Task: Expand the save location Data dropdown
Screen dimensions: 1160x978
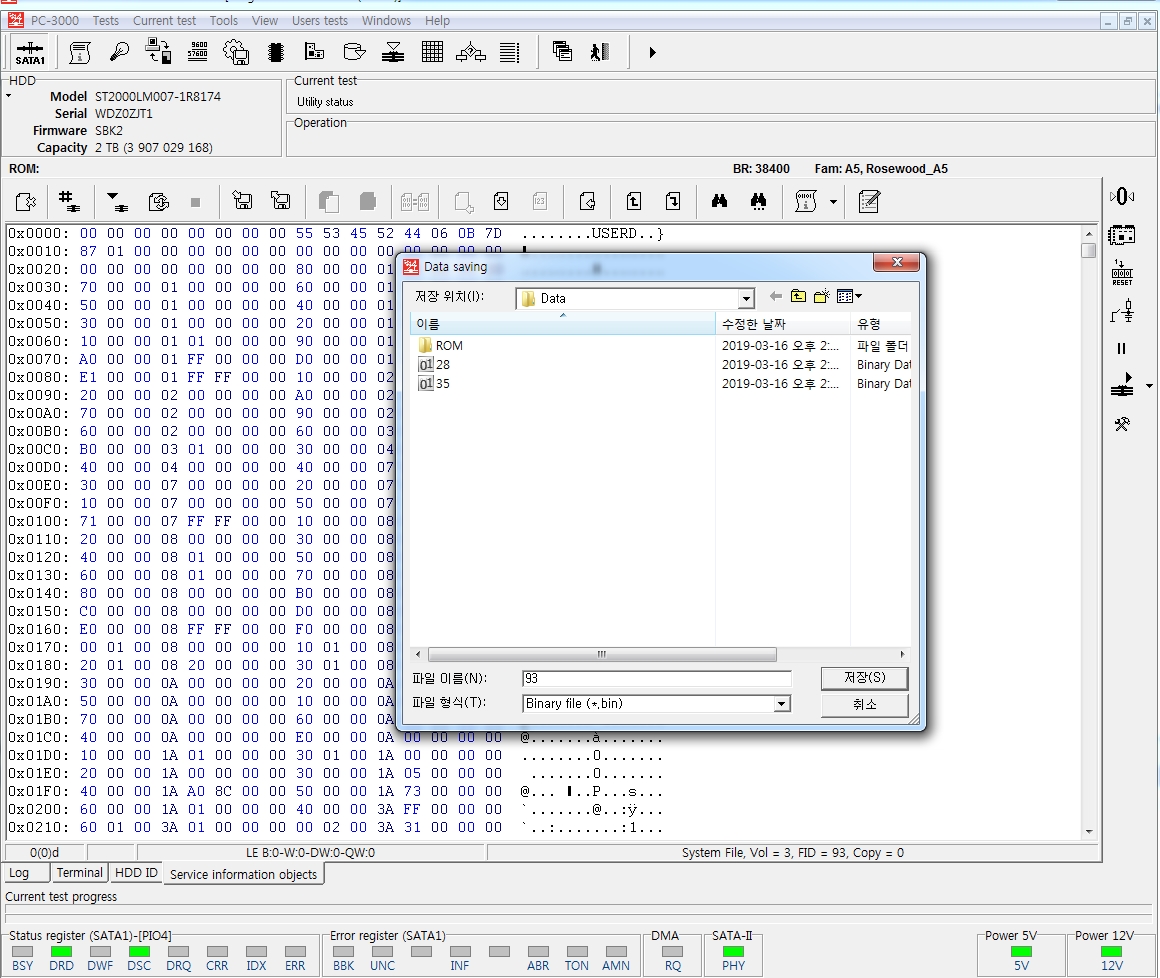Action: [746, 299]
